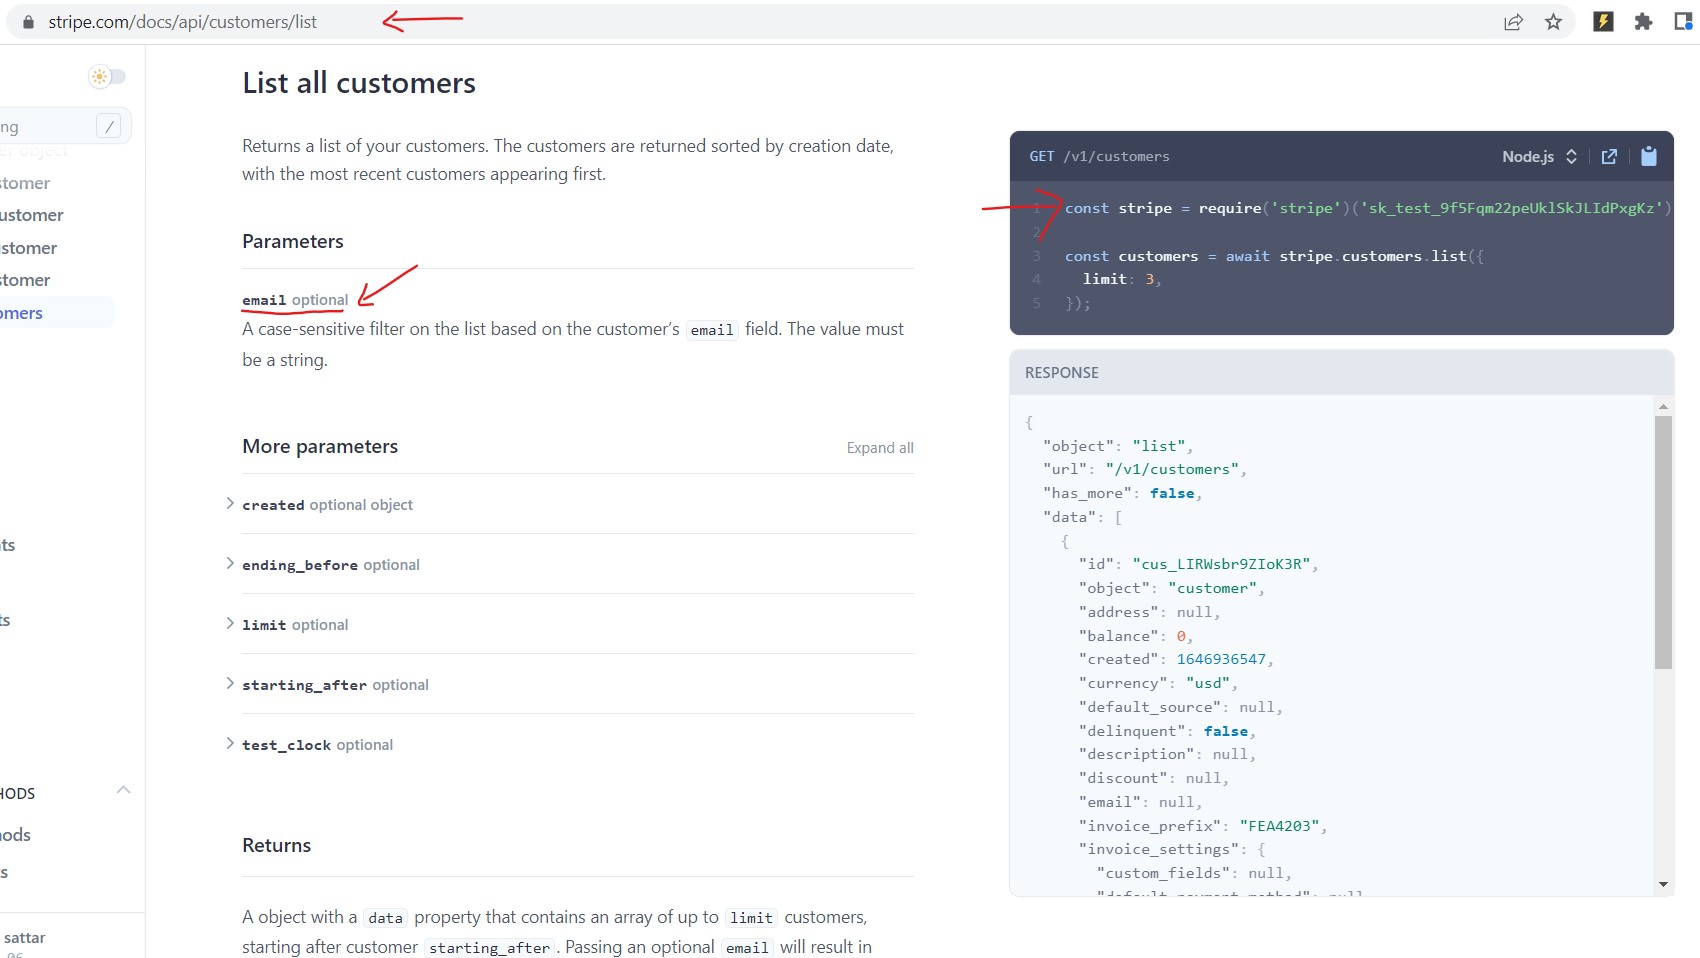Click the stripe.com address bar URL
Image resolution: width=1700 pixels, height=958 pixels.
click(182, 22)
